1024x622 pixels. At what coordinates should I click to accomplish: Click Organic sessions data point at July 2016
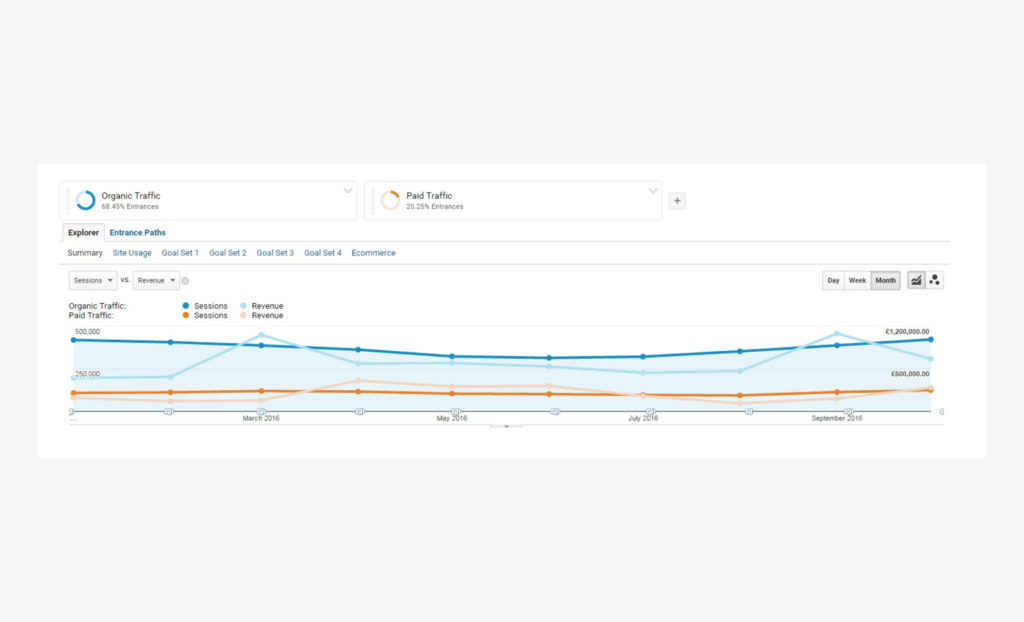click(643, 357)
